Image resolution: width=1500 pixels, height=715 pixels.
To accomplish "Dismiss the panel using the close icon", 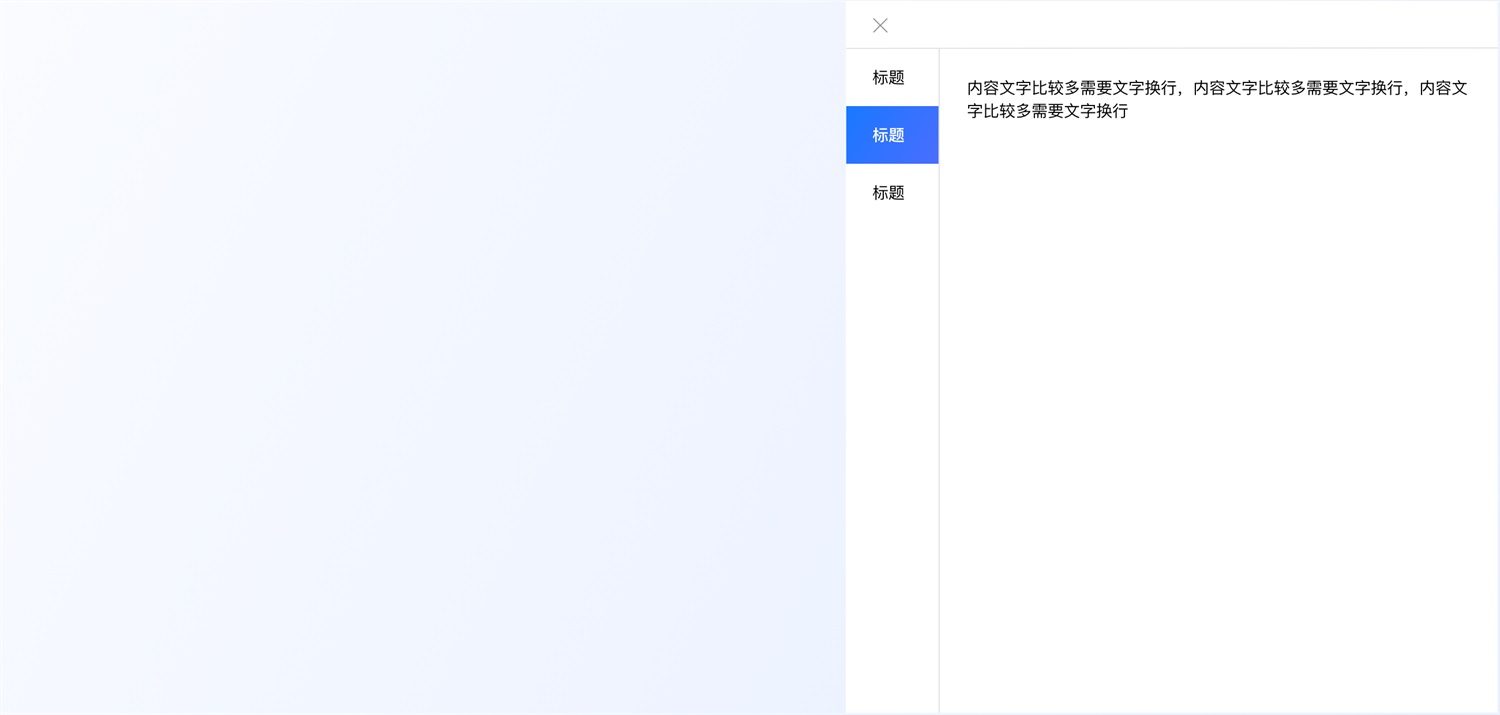I will 880,25.
